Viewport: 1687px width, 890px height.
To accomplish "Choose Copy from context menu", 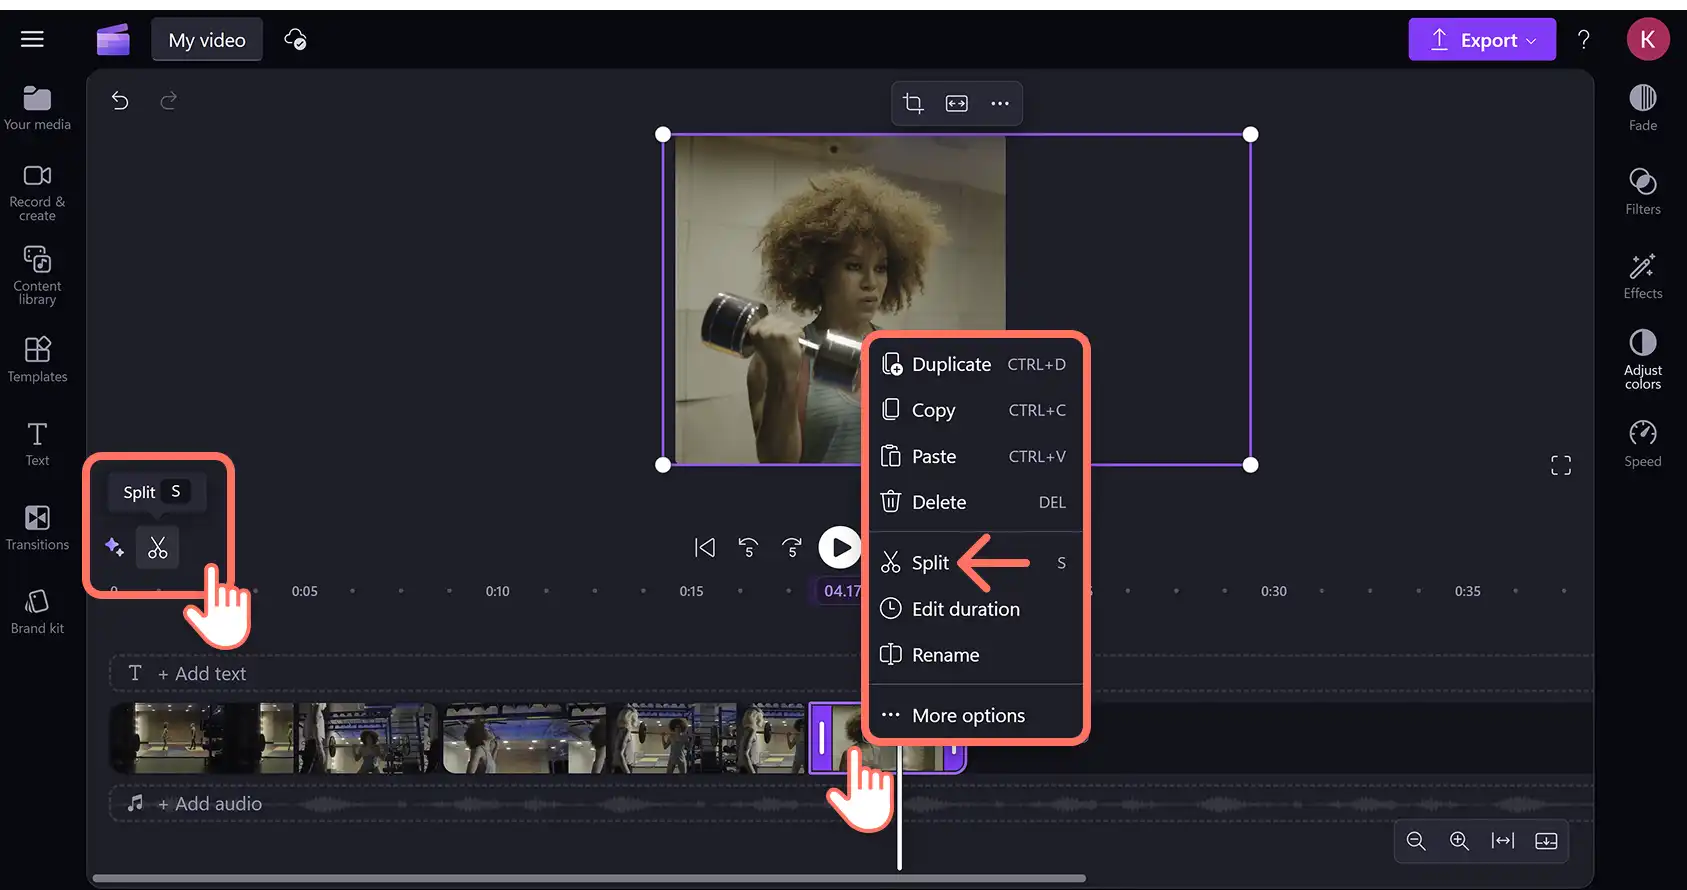I will [x=975, y=410].
